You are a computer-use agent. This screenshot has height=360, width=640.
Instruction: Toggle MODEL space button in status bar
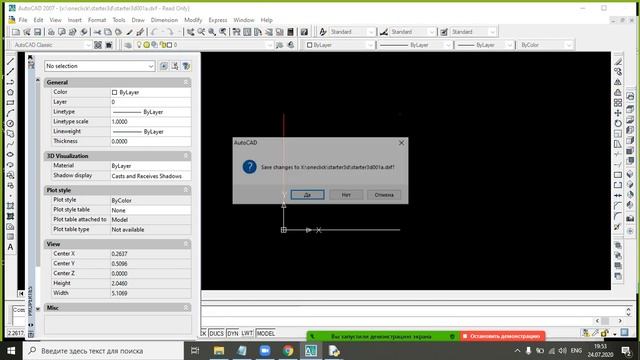pos(265,333)
